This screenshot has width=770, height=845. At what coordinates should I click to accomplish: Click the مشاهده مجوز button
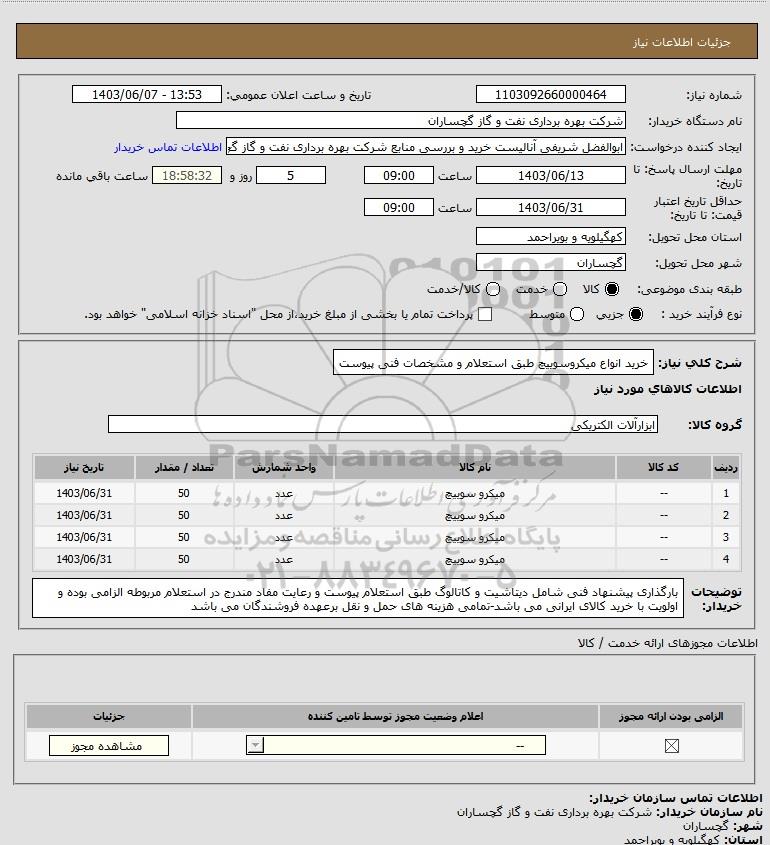click(x=108, y=746)
